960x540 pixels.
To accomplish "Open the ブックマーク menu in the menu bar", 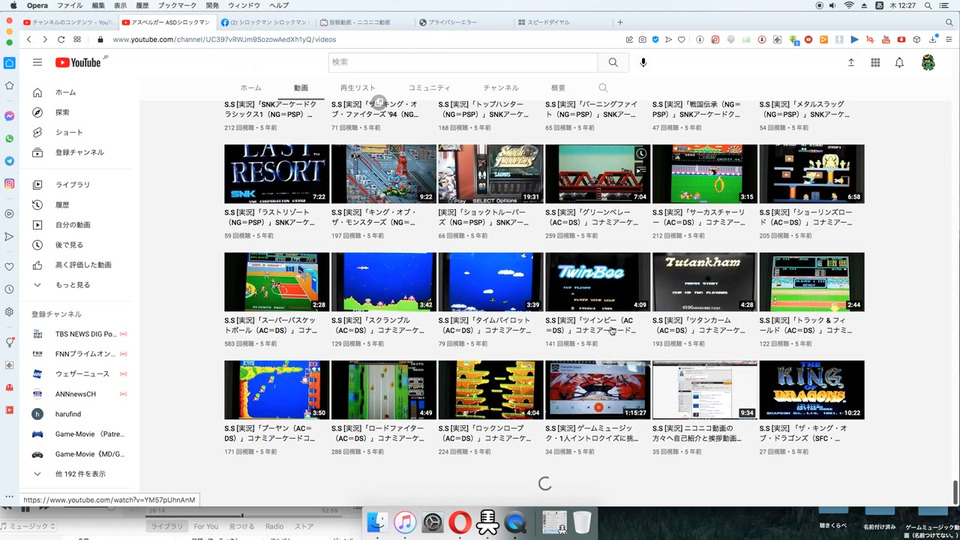I will click(x=177, y=6).
